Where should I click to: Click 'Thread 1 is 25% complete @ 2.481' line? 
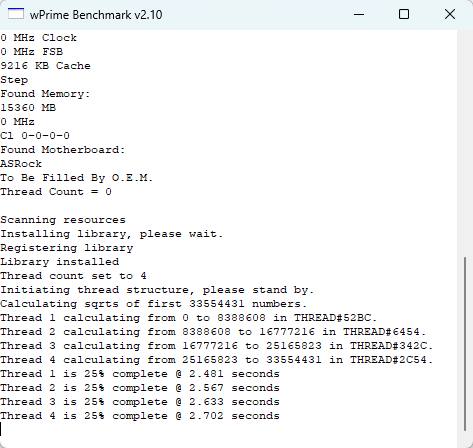(x=140, y=374)
